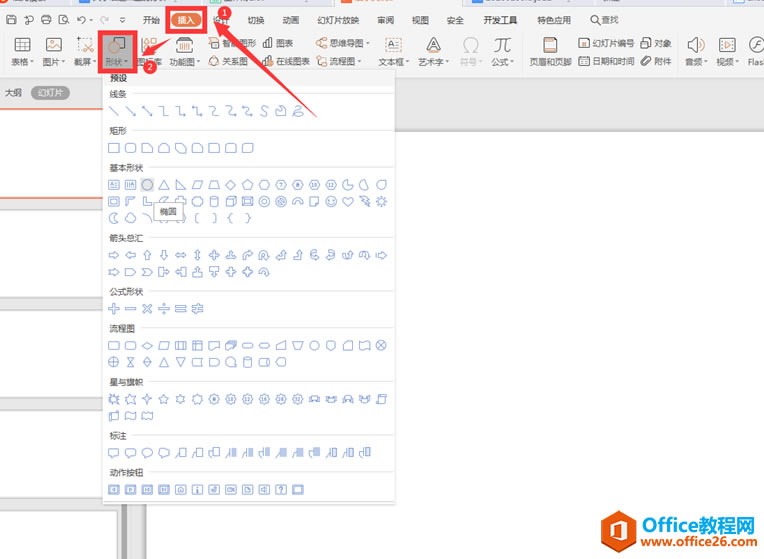
Task: Select the regular pentagon in basic shapes
Action: coord(248,185)
